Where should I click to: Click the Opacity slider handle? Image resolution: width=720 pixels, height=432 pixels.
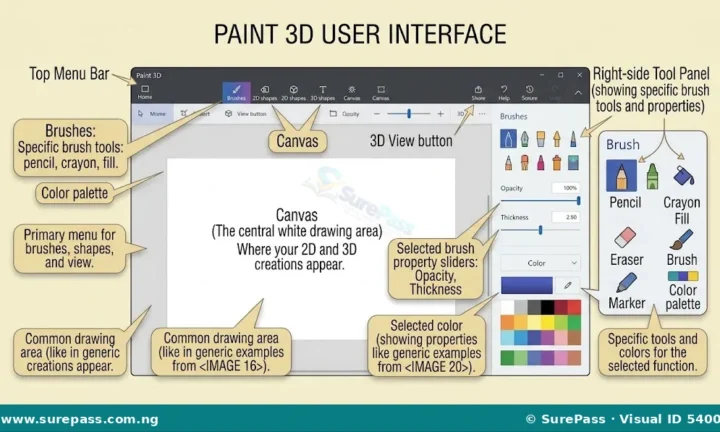click(578, 201)
